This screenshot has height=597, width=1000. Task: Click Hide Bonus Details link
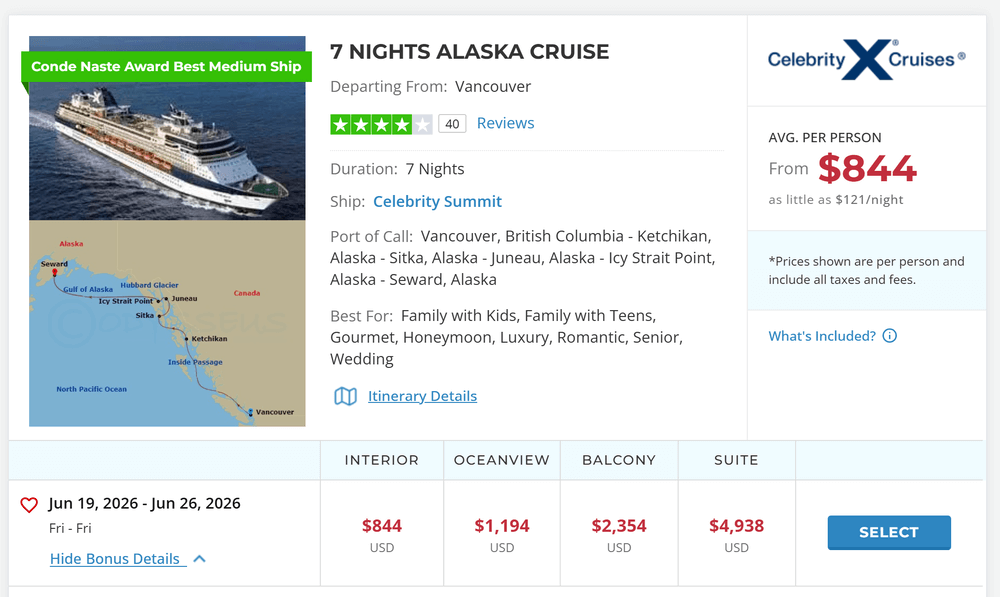(x=115, y=559)
